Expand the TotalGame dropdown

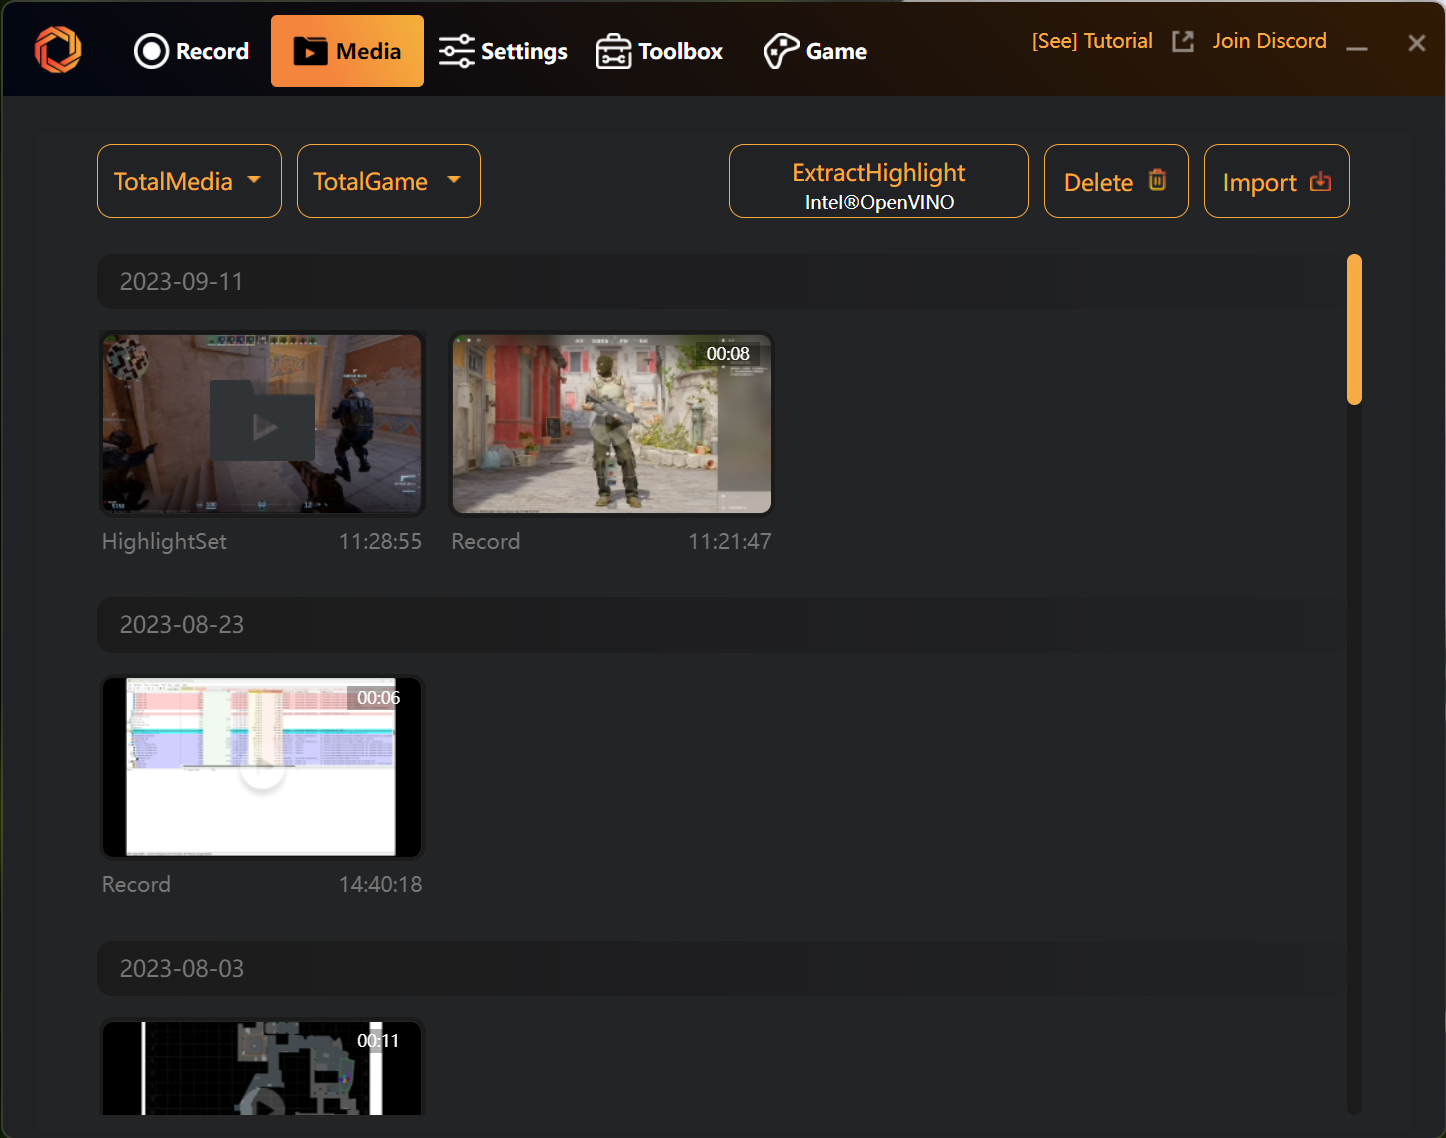(x=388, y=181)
